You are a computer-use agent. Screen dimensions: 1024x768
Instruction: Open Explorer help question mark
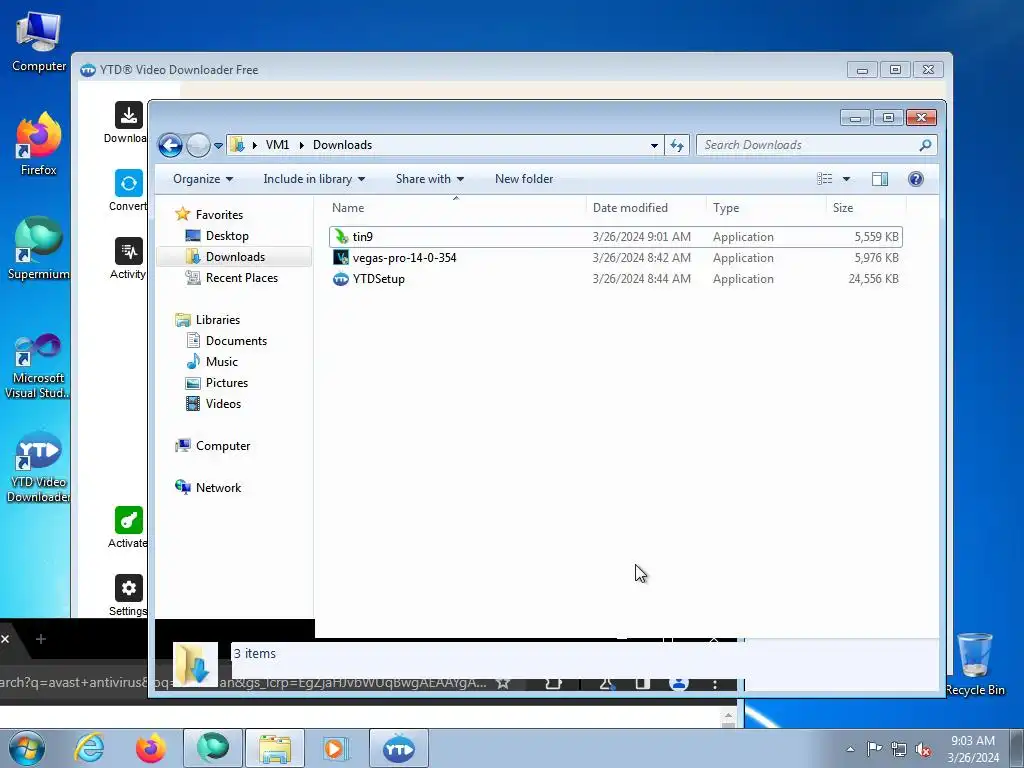[916, 179]
